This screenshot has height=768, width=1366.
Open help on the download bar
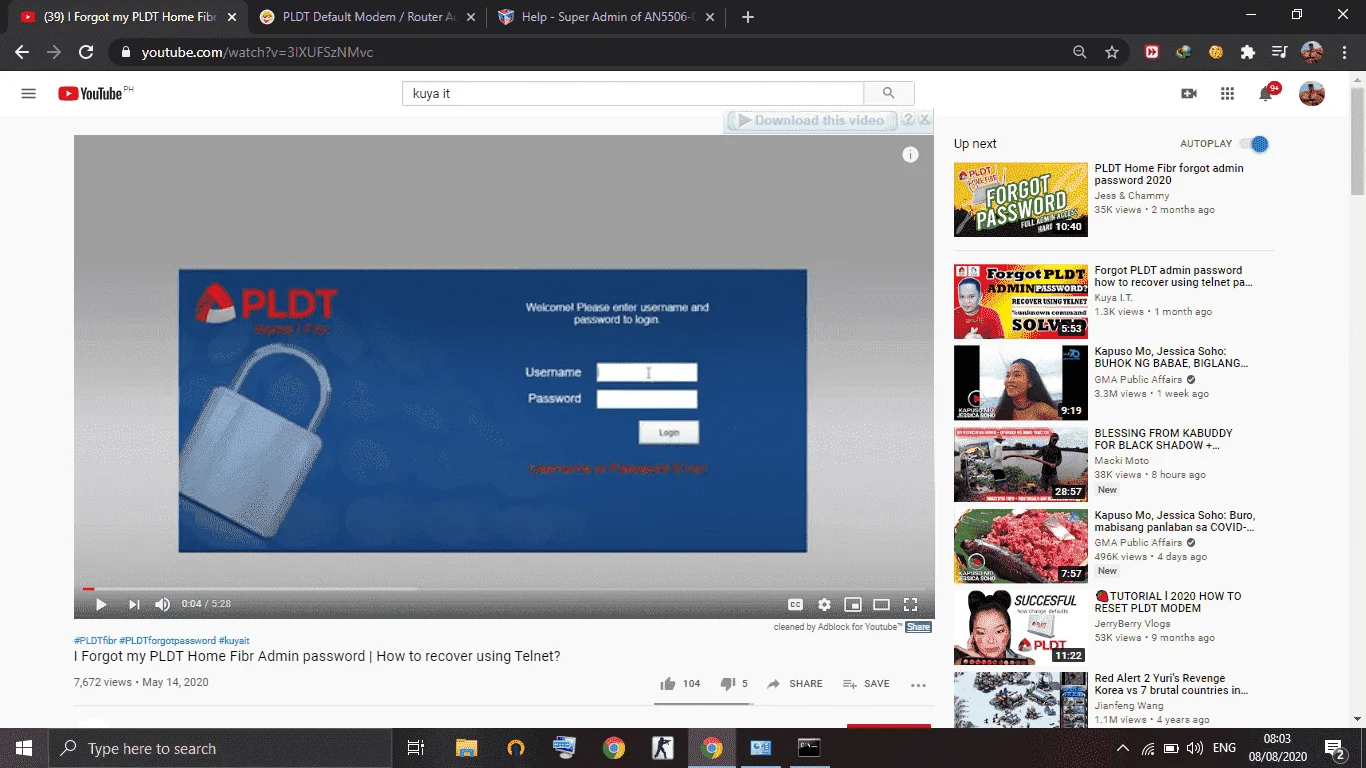pos(908,119)
